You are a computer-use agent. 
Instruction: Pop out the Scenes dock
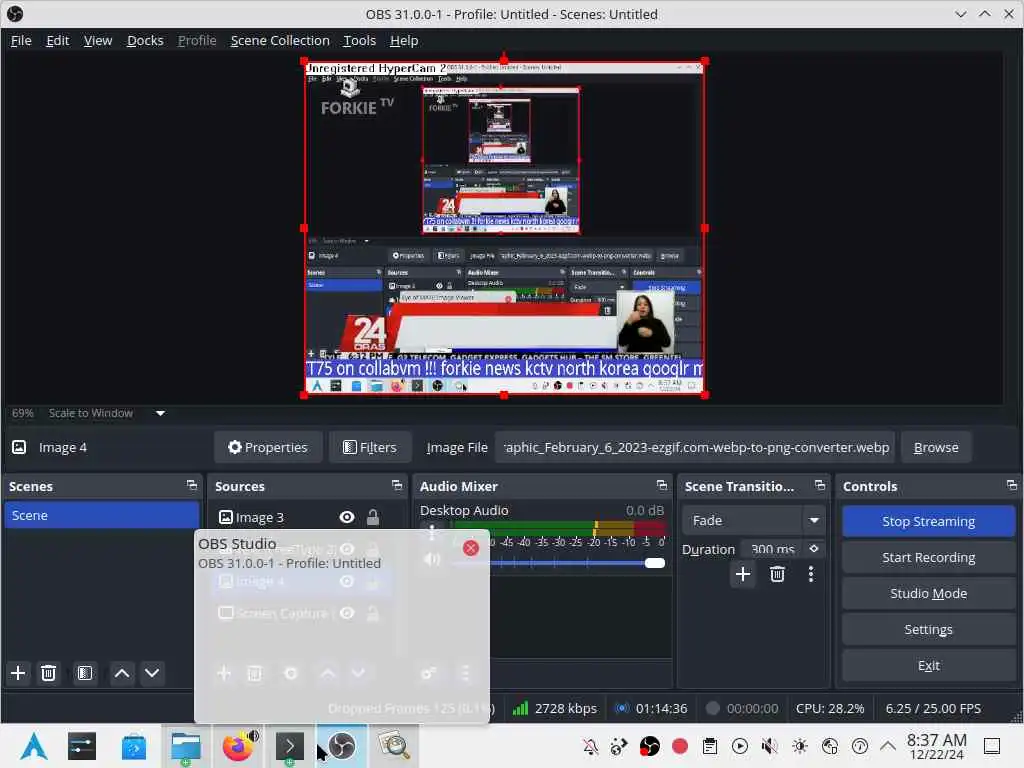191,485
